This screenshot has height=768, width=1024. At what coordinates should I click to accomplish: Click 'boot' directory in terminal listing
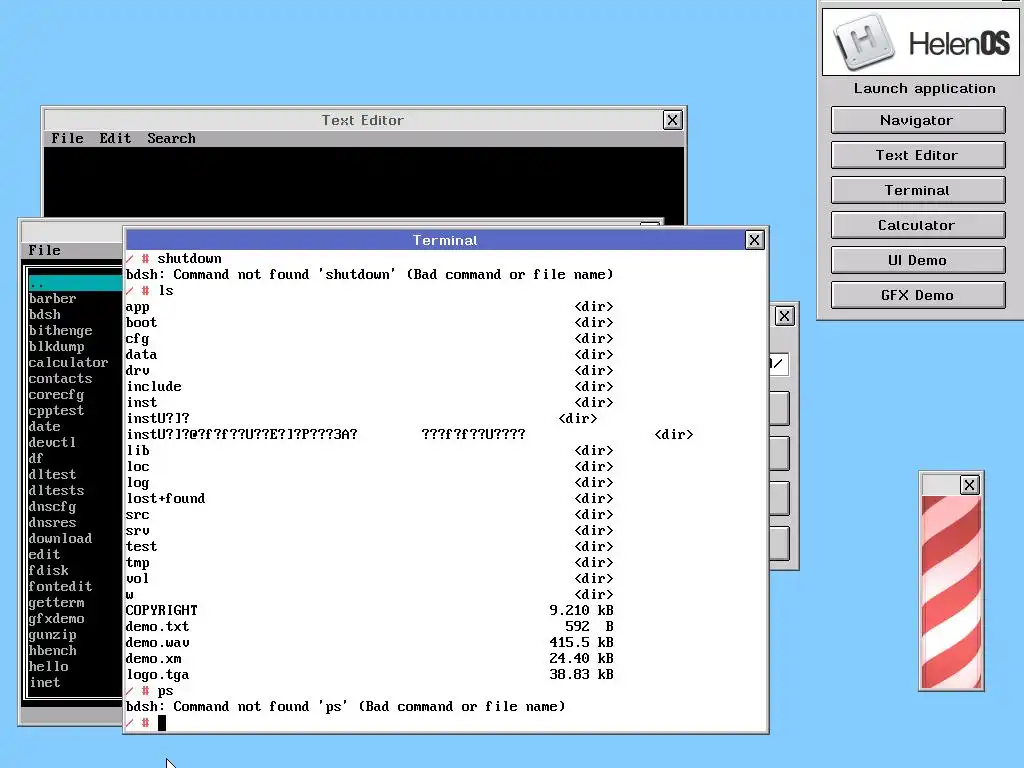click(141, 323)
